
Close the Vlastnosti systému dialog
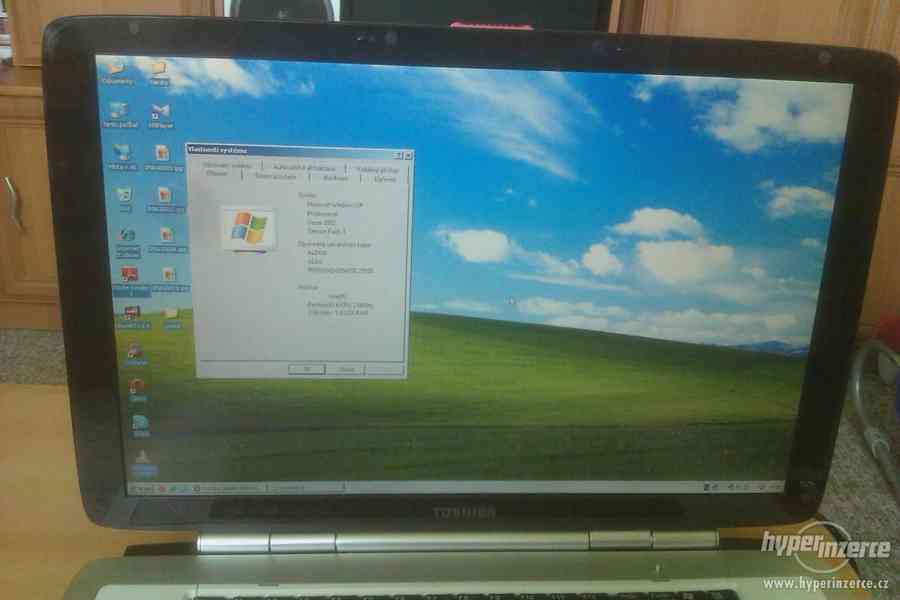click(408, 156)
